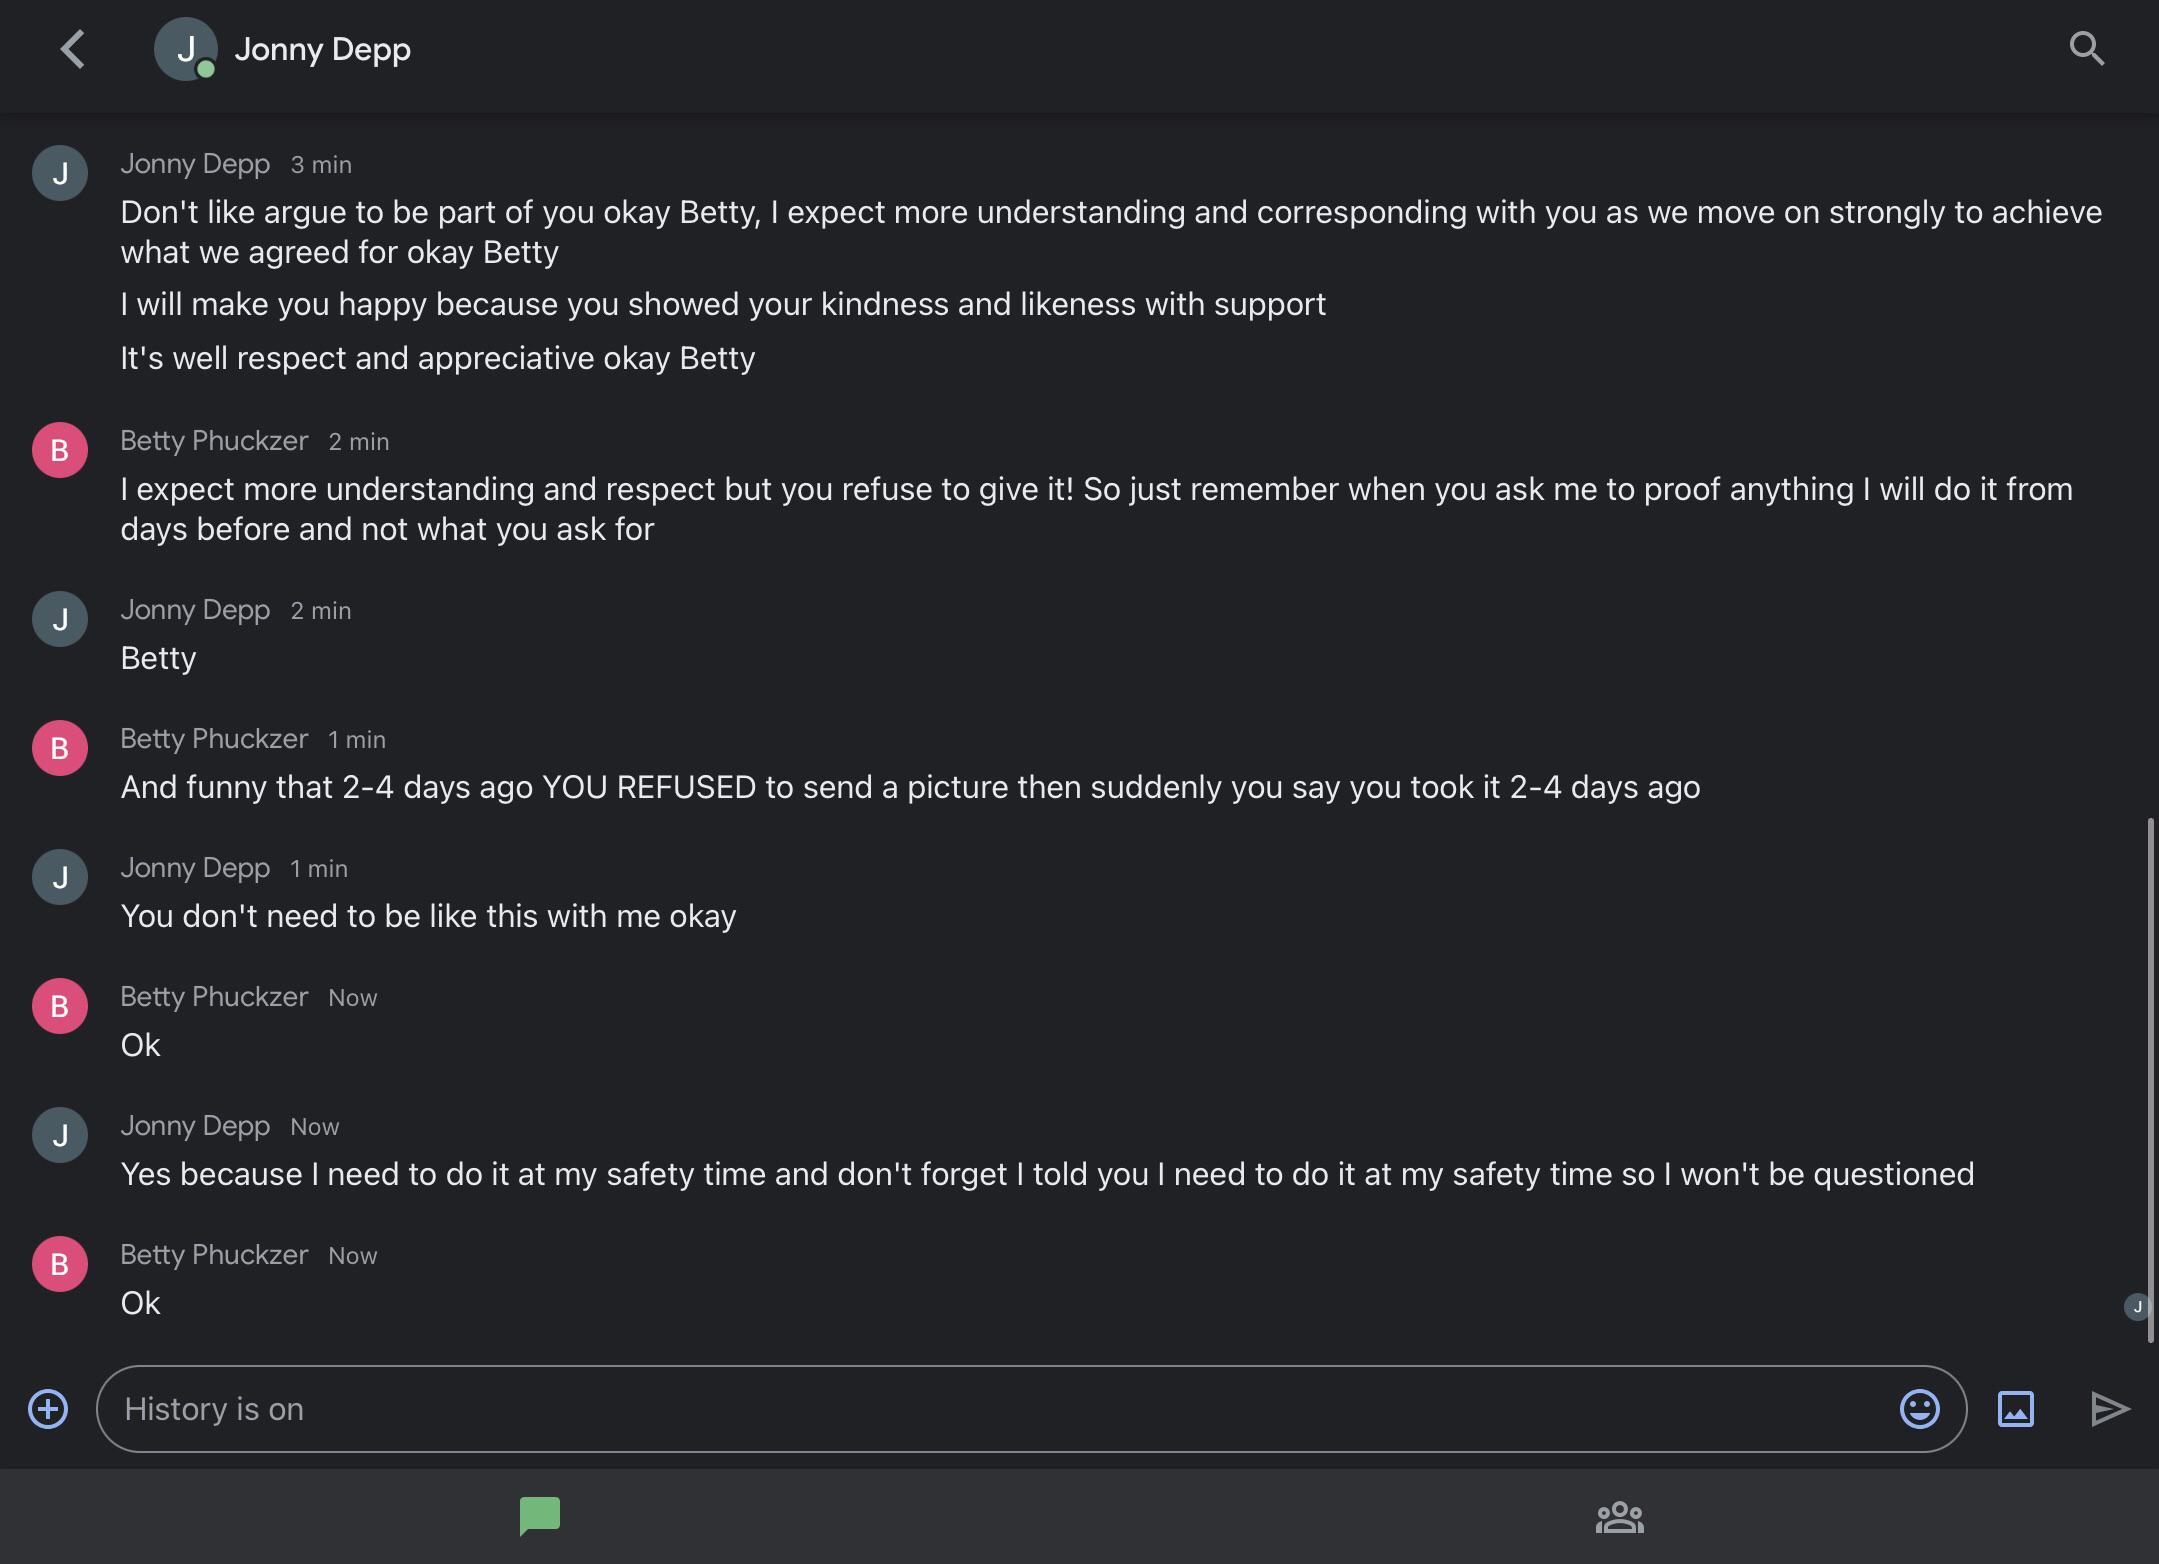
Task: Select the 'YOU REFUSED to send a picture' message
Action: pyautogui.click(x=909, y=787)
